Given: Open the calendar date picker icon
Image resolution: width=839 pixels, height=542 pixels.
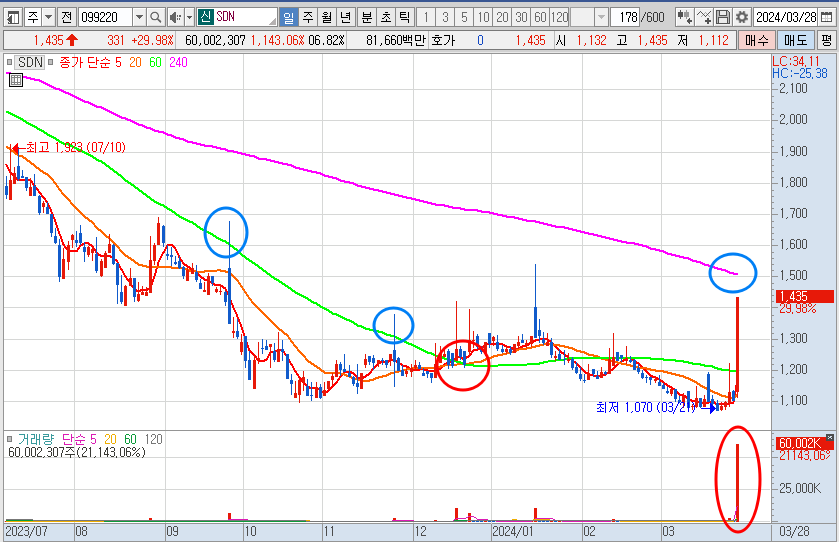Looking at the screenshot, I should 826,17.
